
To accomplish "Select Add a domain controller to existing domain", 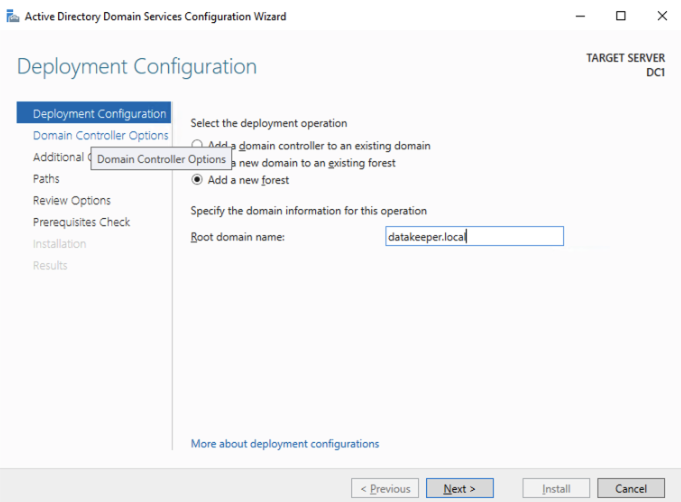I will (197, 146).
